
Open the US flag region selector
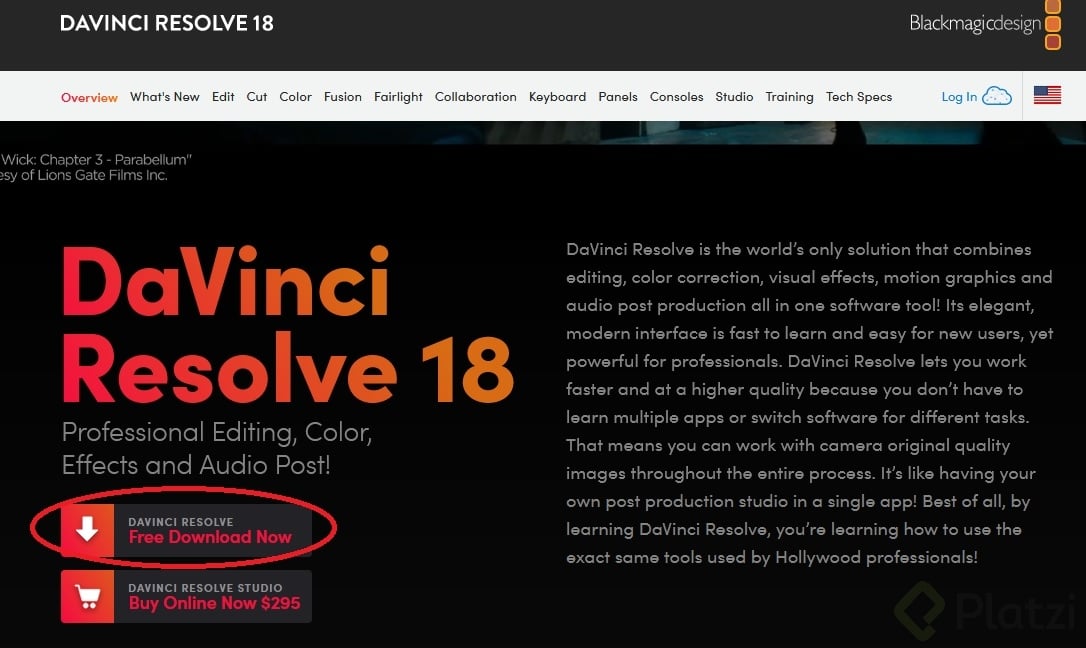point(1047,95)
